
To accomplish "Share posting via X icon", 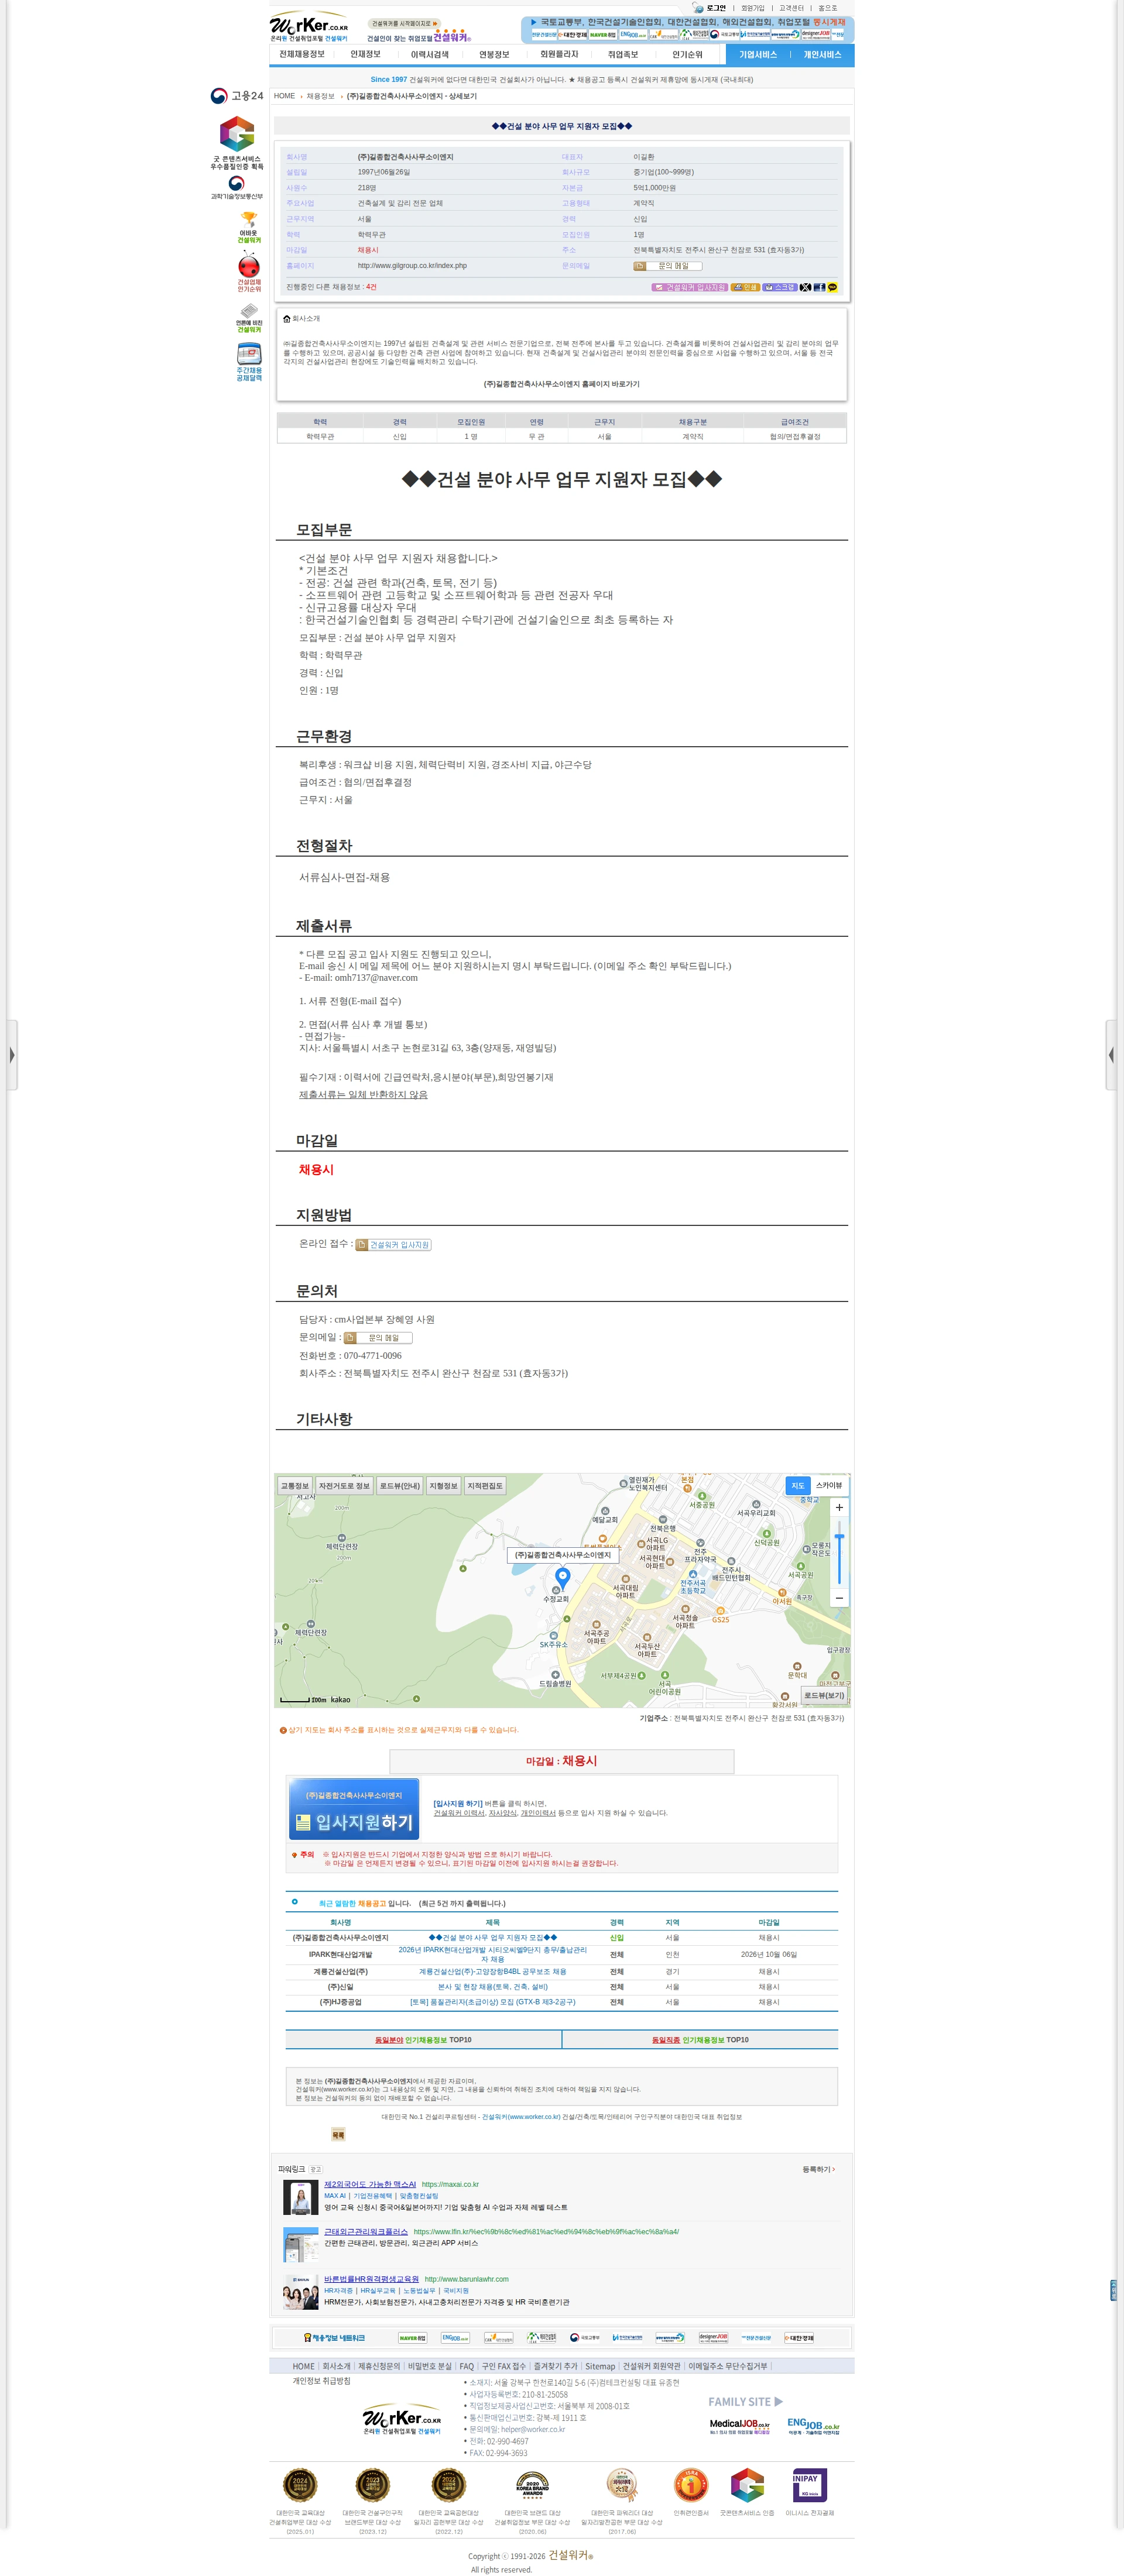I will (805, 287).
